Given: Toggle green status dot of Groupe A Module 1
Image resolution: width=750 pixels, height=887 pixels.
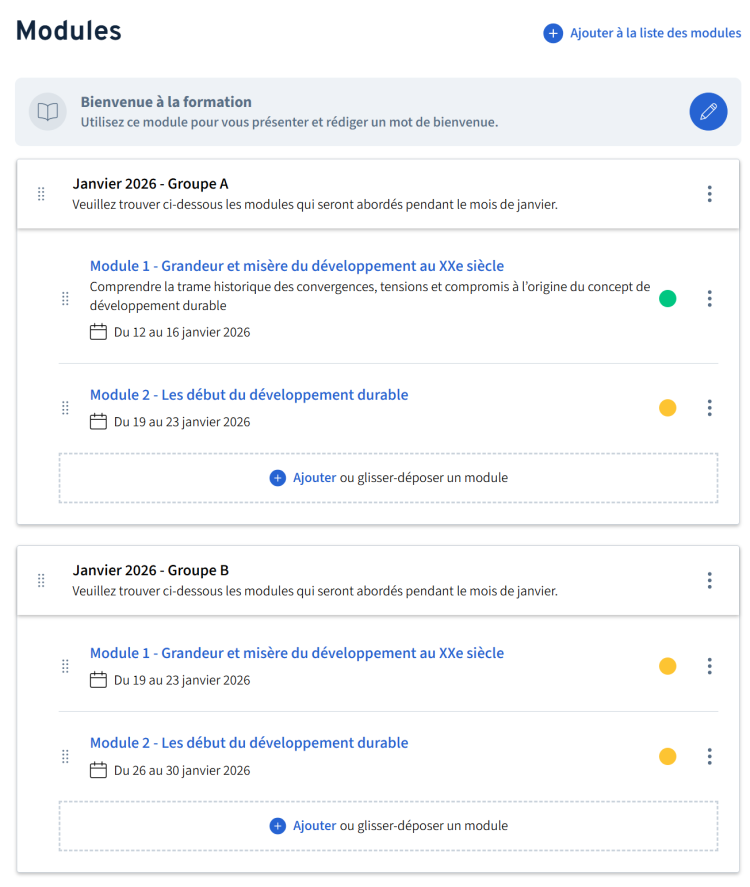Looking at the screenshot, I should point(668,298).
